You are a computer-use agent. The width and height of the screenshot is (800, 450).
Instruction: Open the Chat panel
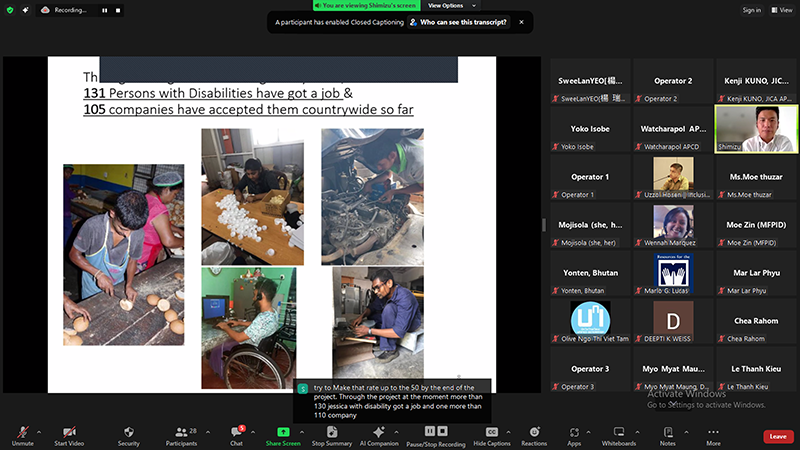click(x=236, y=431)
